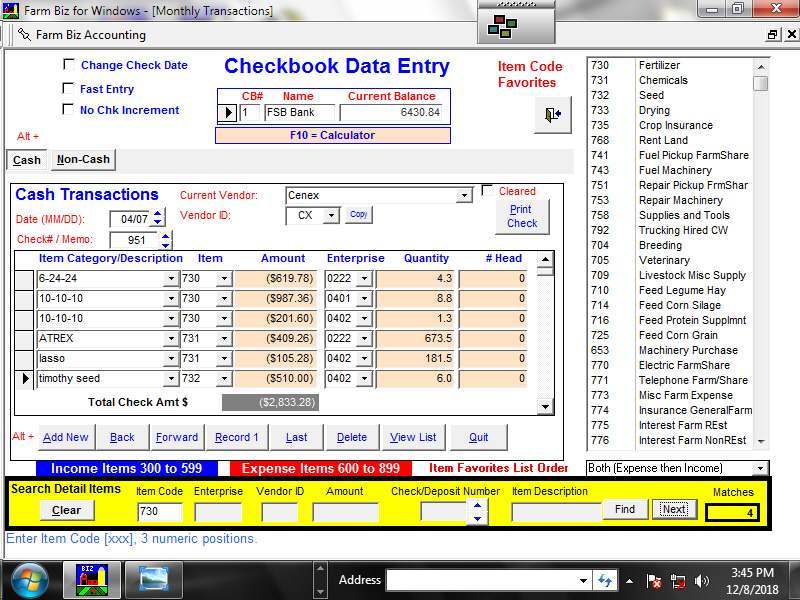
Task: Click the Item Code search field
Action: point(159,512)
